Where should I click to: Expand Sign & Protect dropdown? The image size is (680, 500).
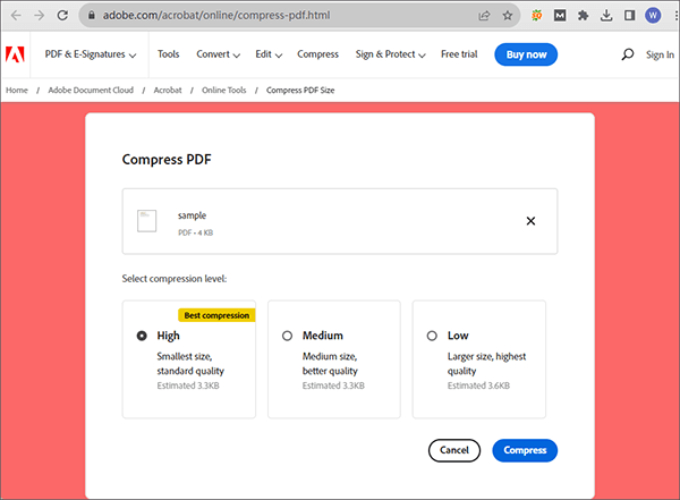[x=390, y=55]
